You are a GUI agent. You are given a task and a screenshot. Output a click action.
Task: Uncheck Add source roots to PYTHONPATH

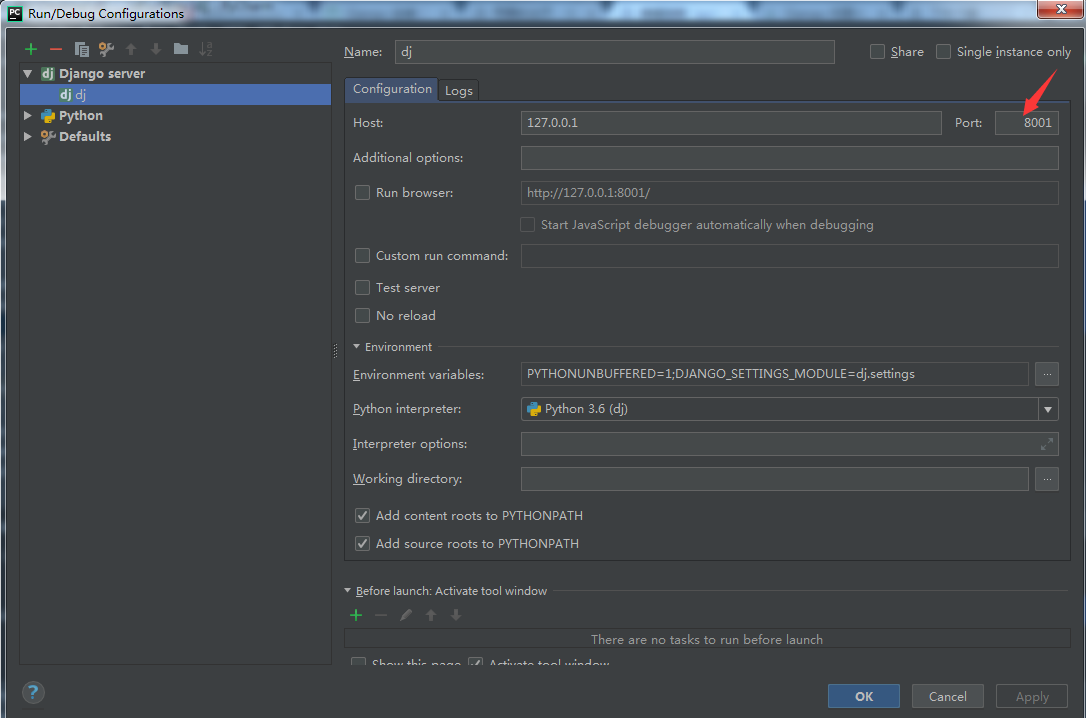362,544
